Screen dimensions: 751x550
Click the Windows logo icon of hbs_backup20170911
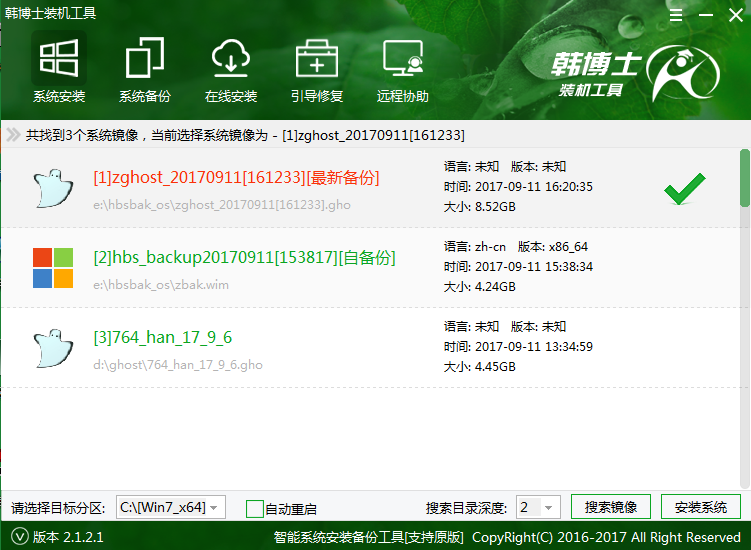click(53, 268)
